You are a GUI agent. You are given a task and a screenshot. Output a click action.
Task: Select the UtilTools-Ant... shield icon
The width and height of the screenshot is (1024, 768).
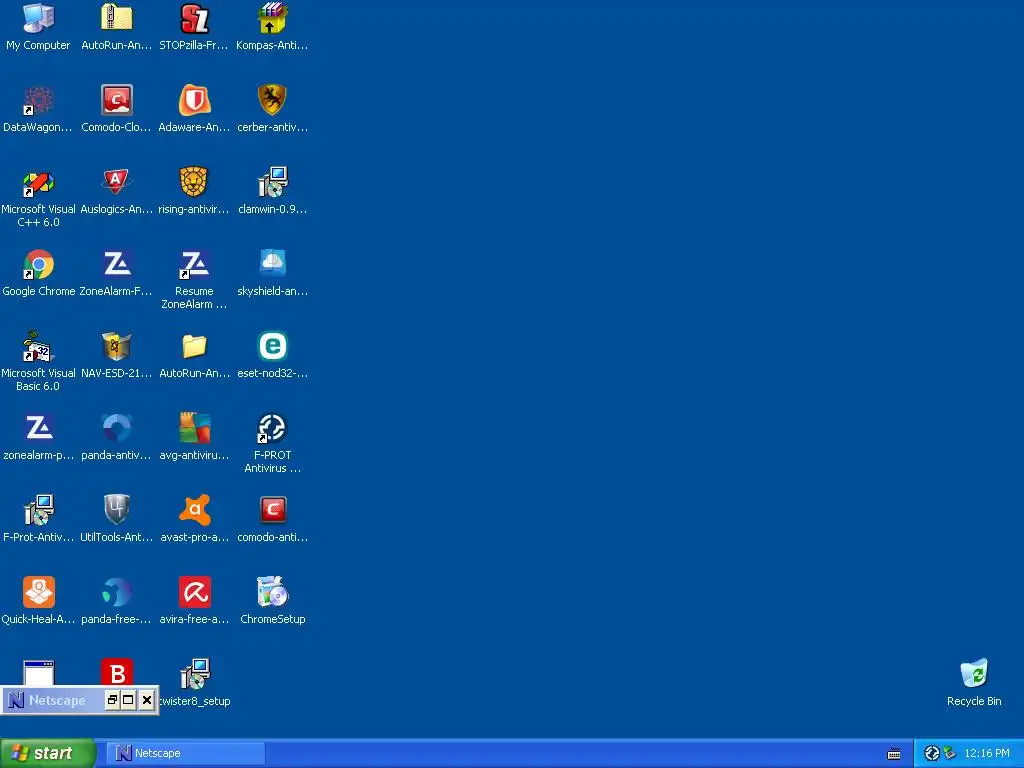pos(116,511)
